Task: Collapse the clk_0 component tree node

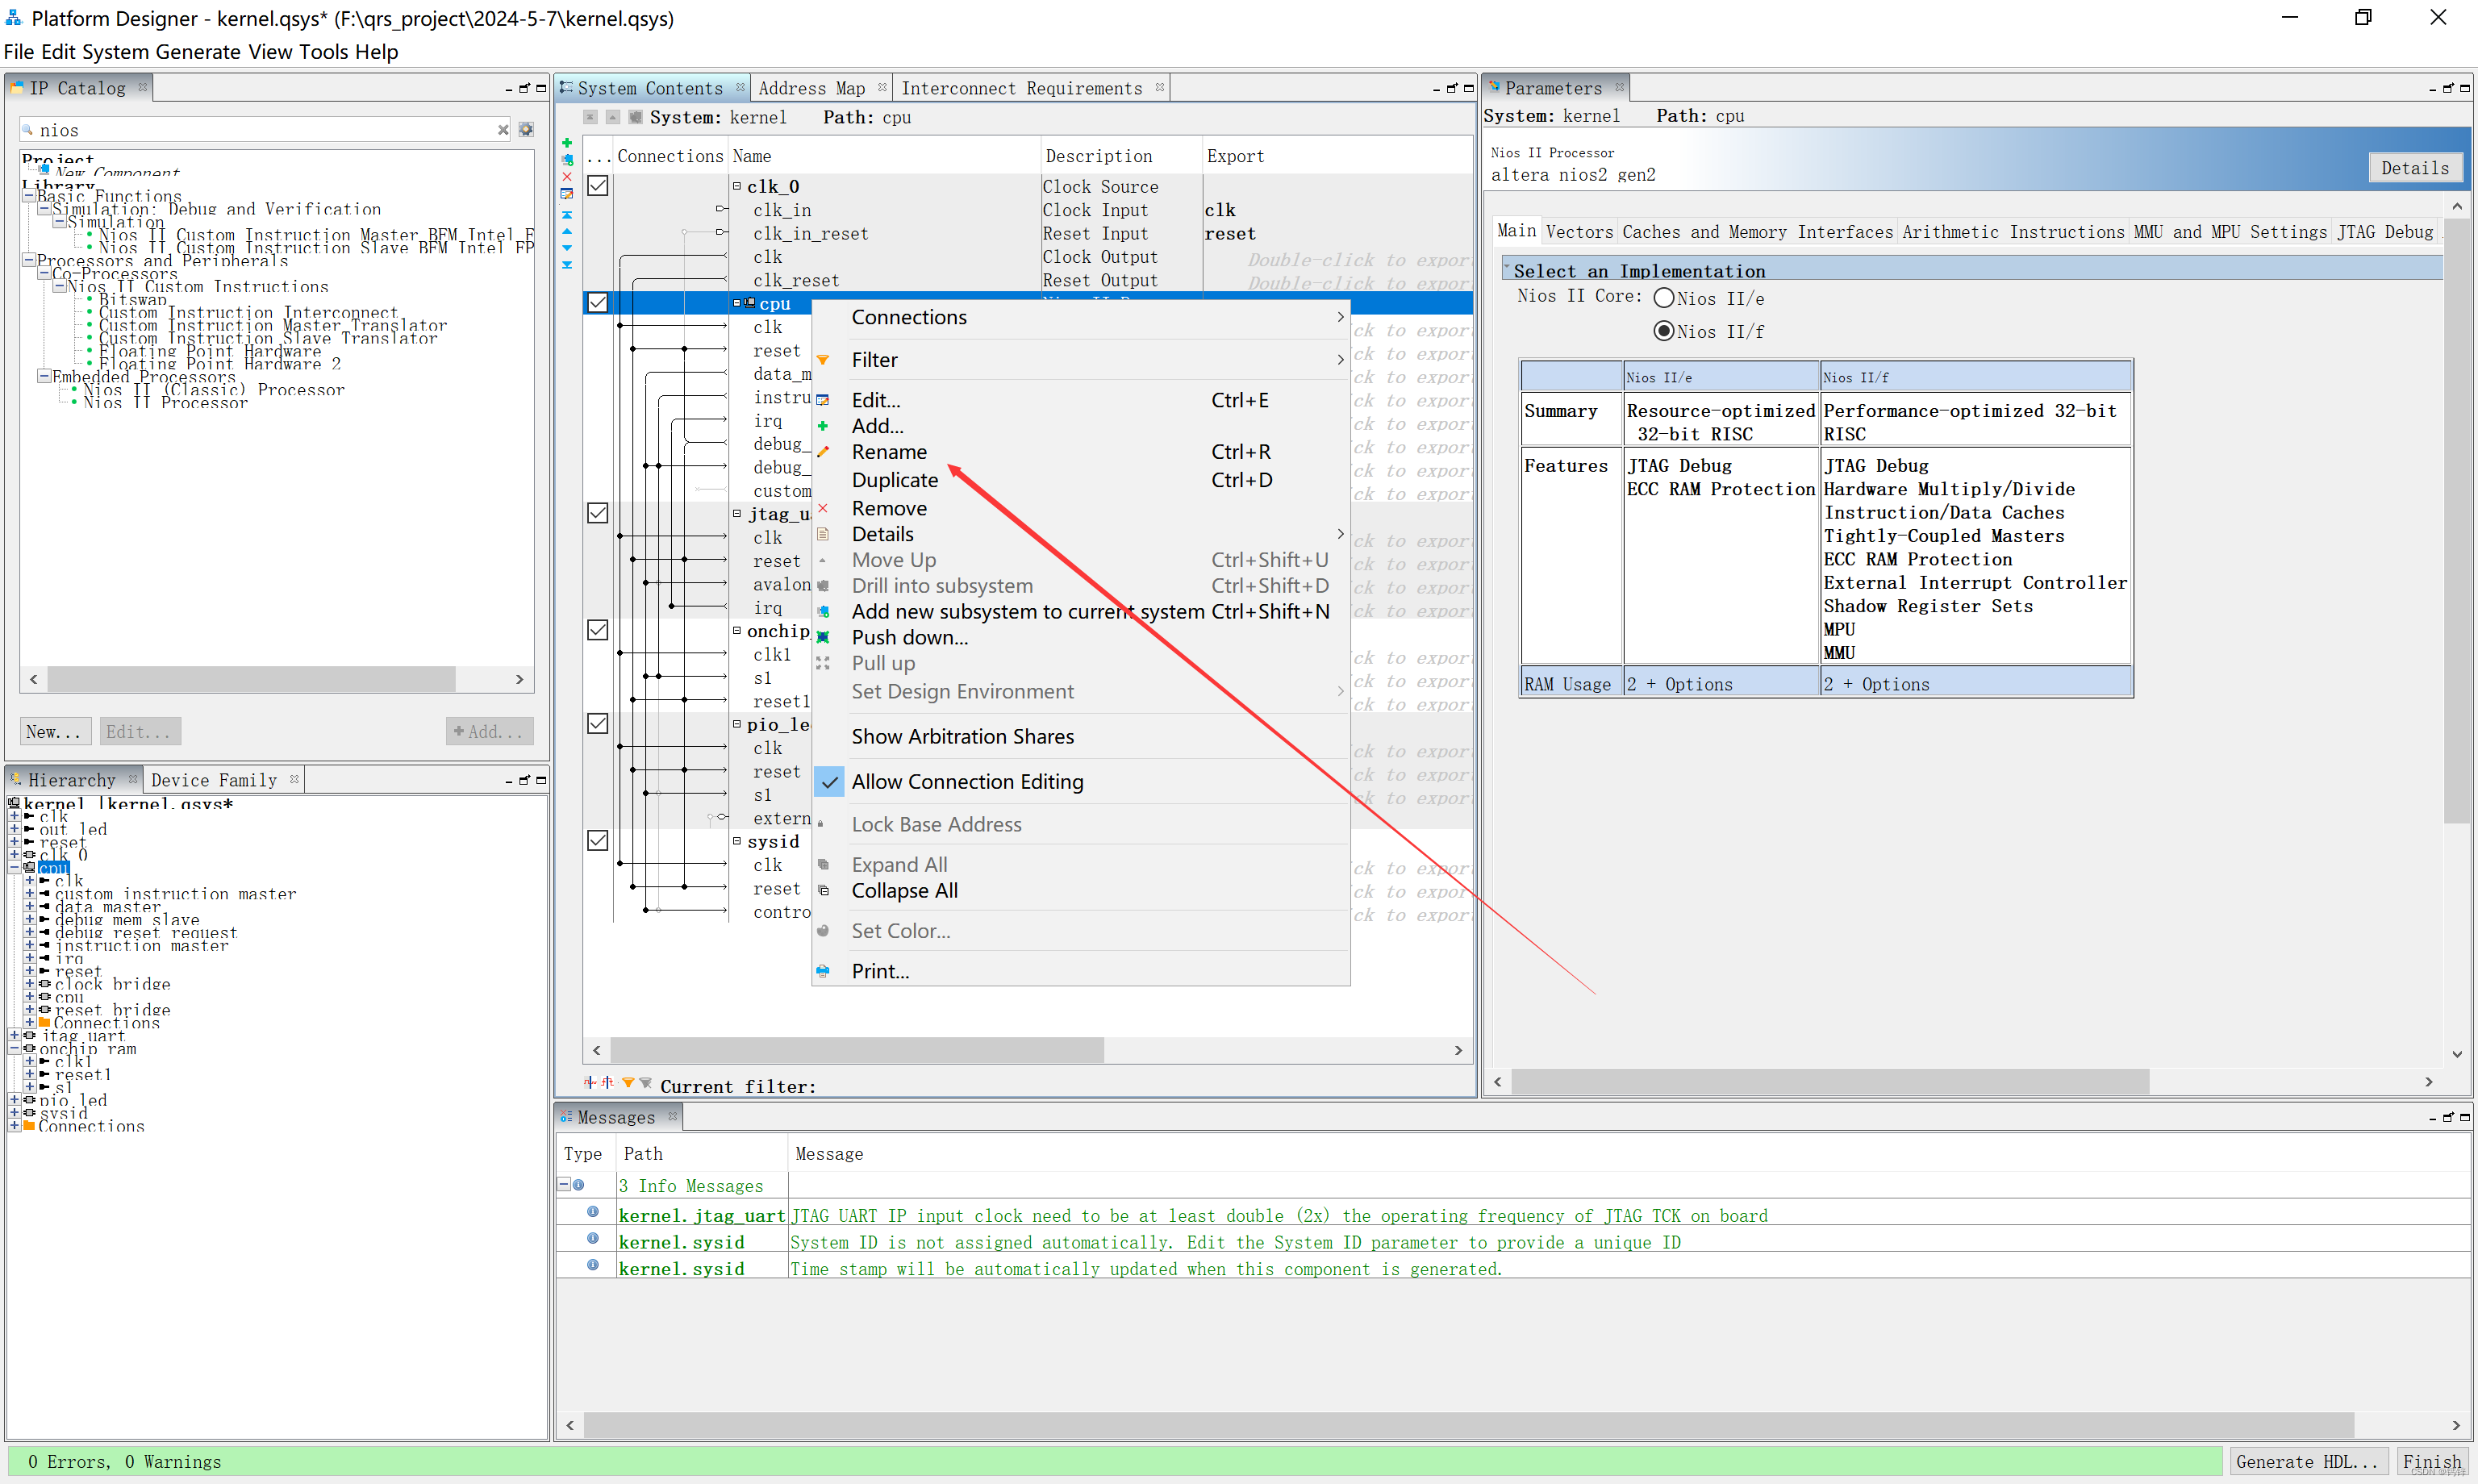Action: (x=737, y=186)
